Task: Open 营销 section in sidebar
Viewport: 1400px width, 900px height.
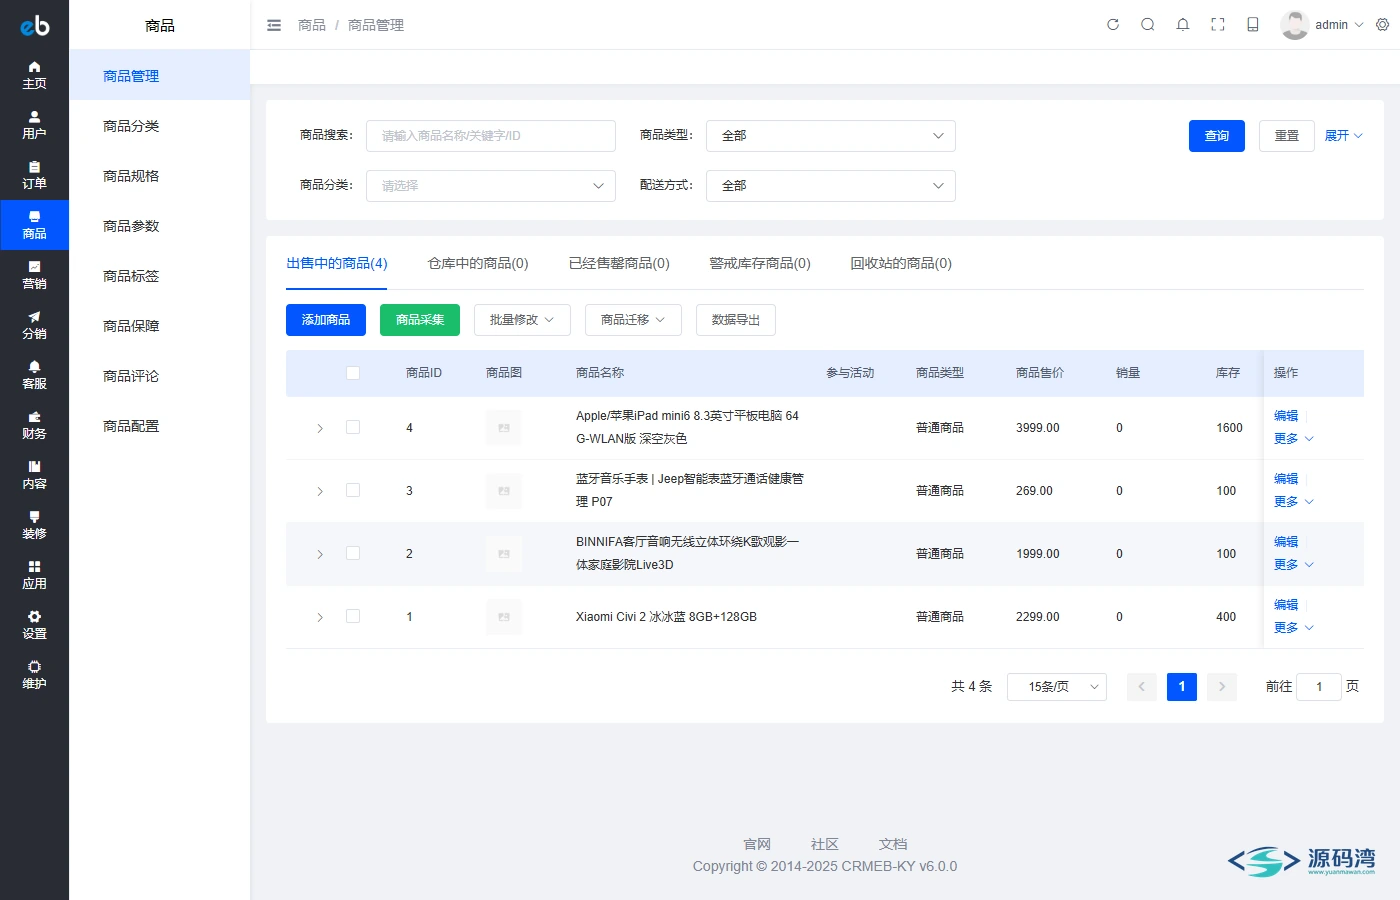Action: click(x=34, y=275)
